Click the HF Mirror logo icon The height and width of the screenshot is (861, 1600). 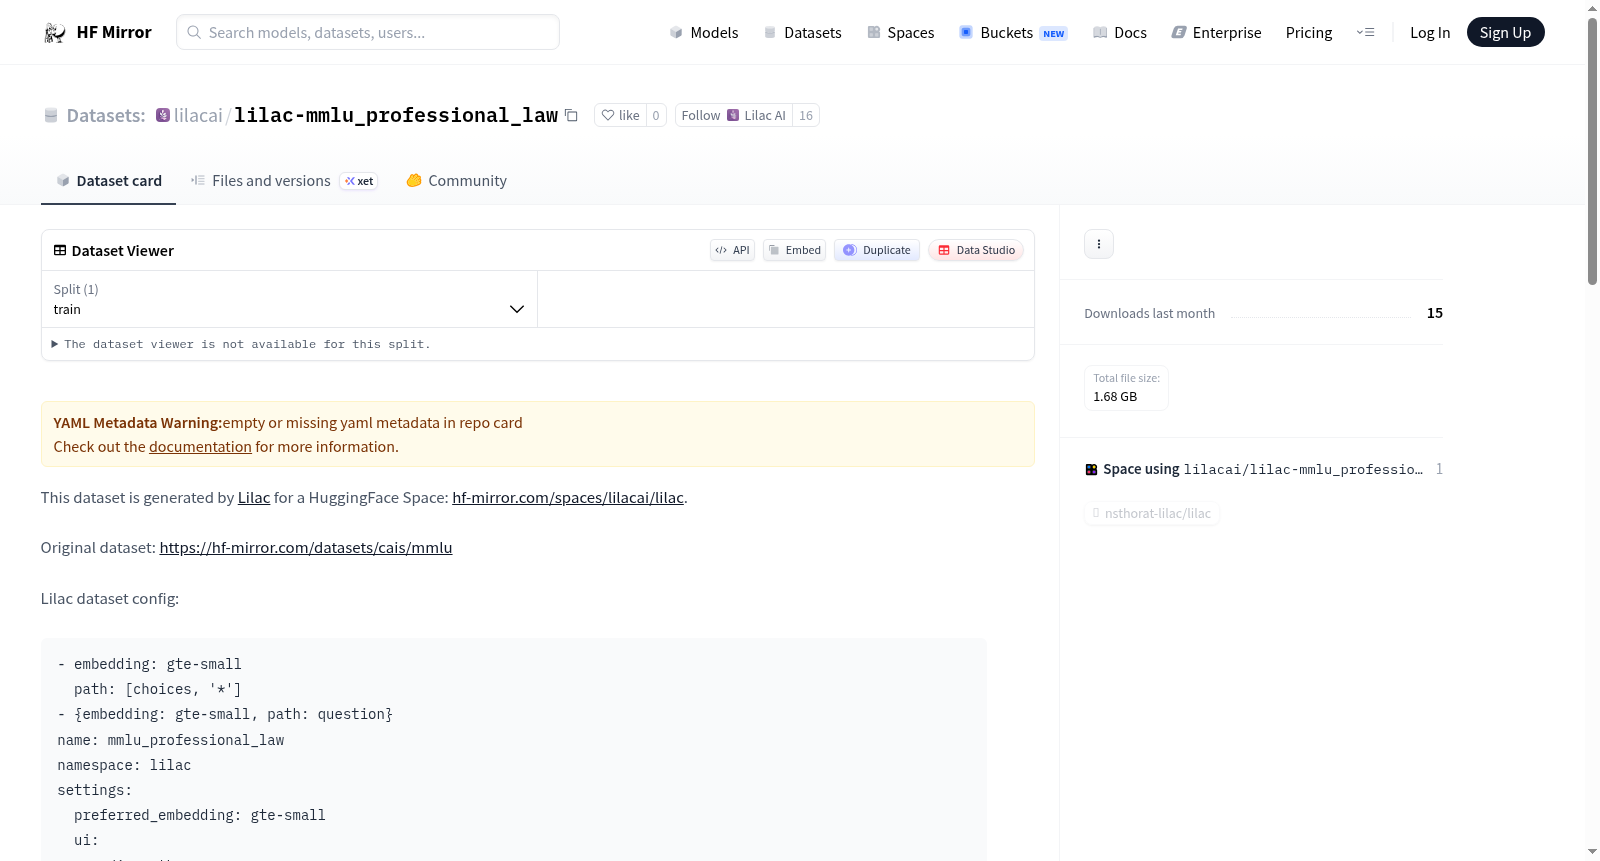pyautogui.click(x=55, y=33)
